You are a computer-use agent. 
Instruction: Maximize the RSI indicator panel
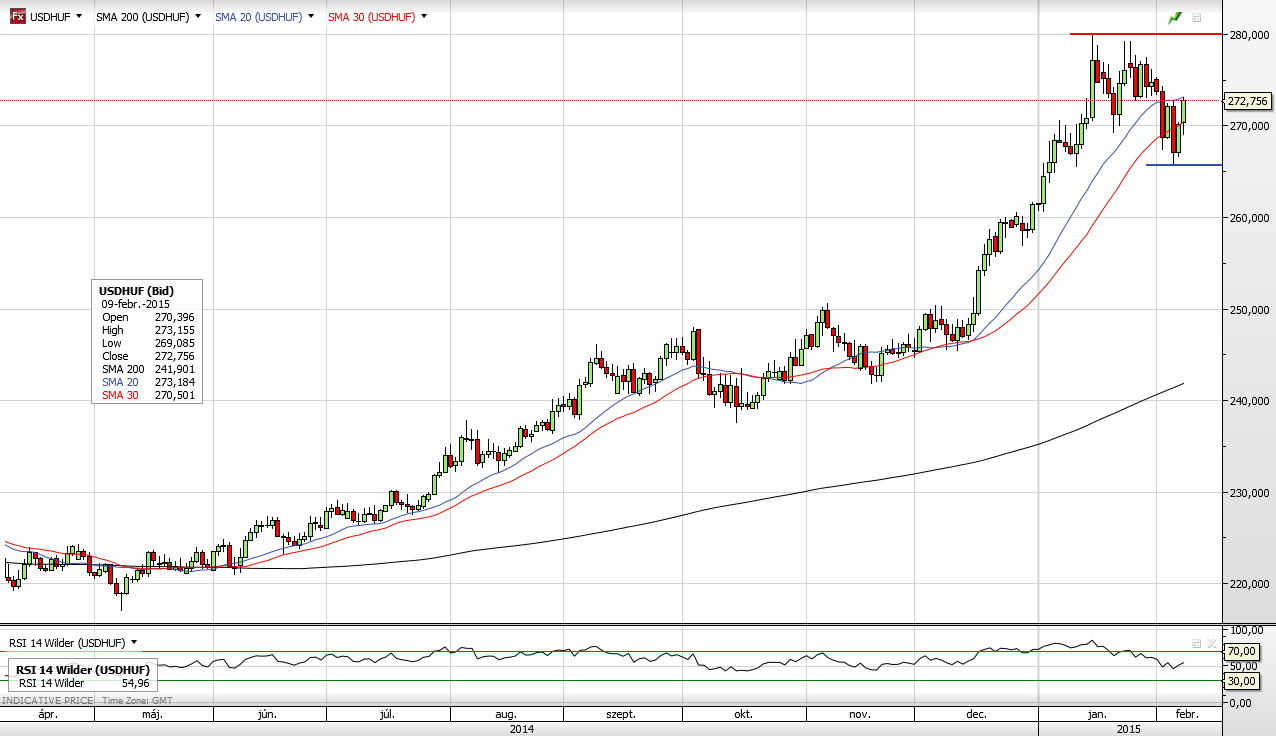click(x=1196, y=643)
